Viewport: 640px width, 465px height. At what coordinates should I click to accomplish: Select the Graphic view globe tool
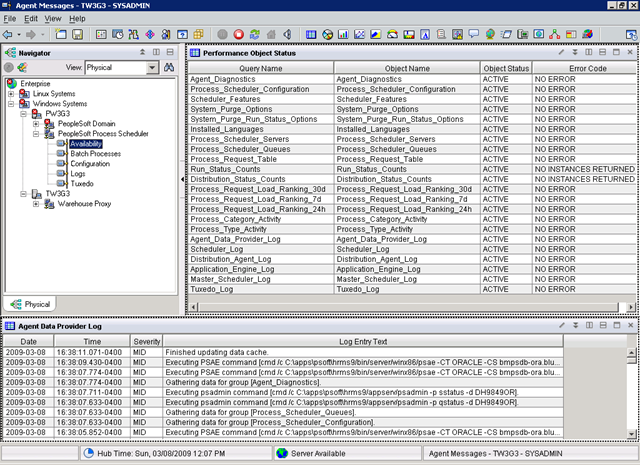click(x=490, y=35)
